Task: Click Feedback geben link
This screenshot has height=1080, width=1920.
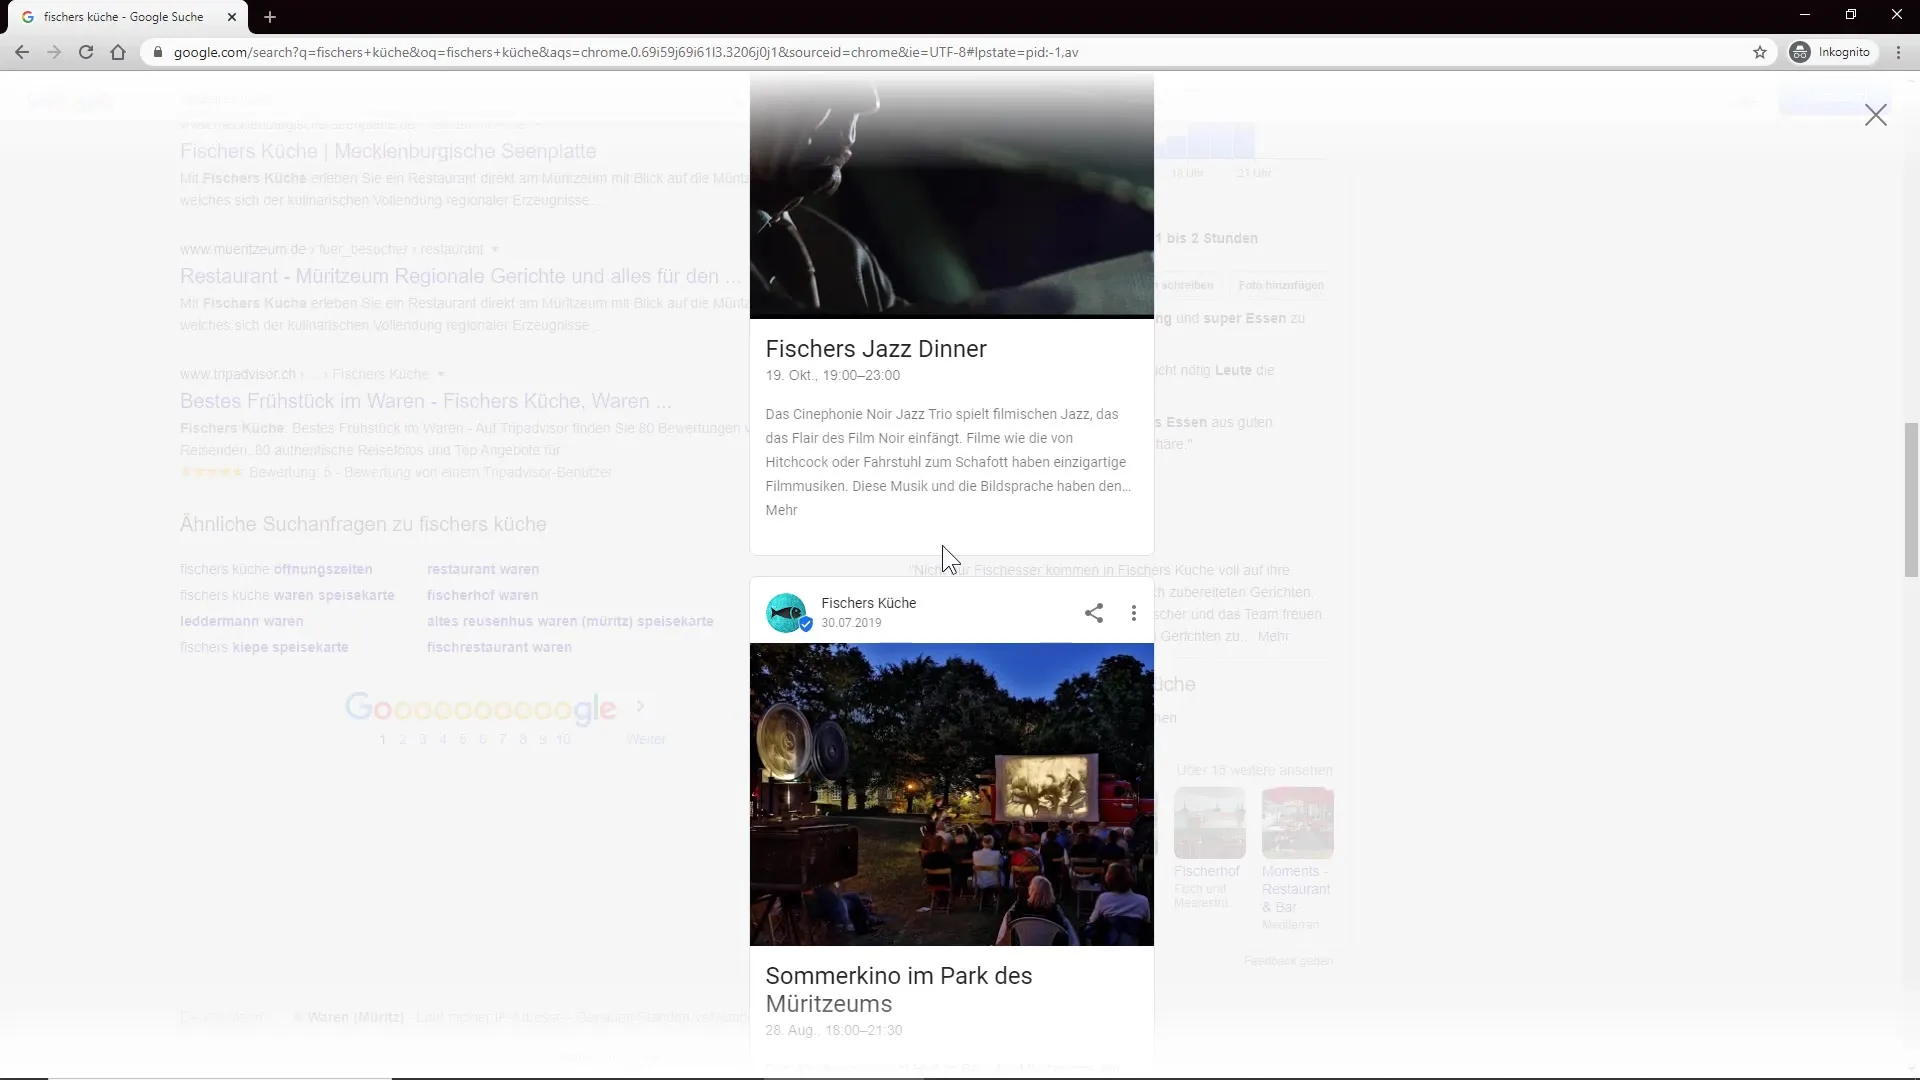Action: pyautogui.click(x=1288, y=961)
